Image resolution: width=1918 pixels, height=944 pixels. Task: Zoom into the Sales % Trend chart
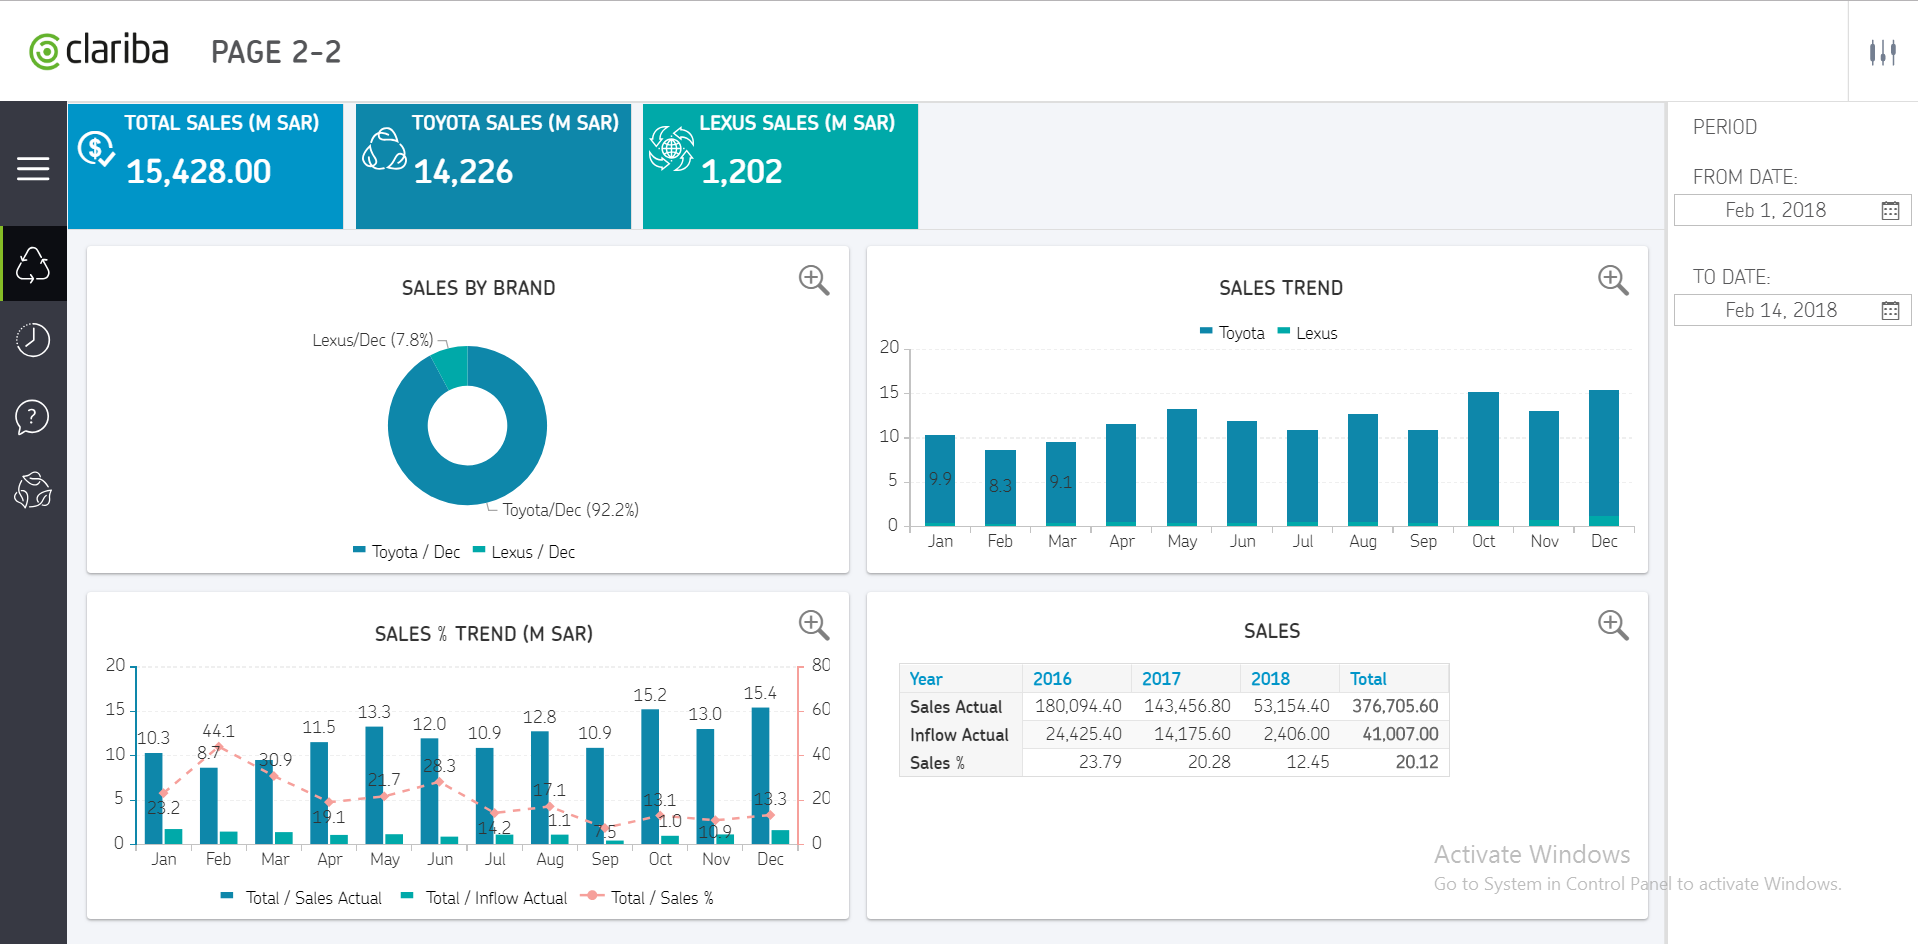tap(814, 625)
